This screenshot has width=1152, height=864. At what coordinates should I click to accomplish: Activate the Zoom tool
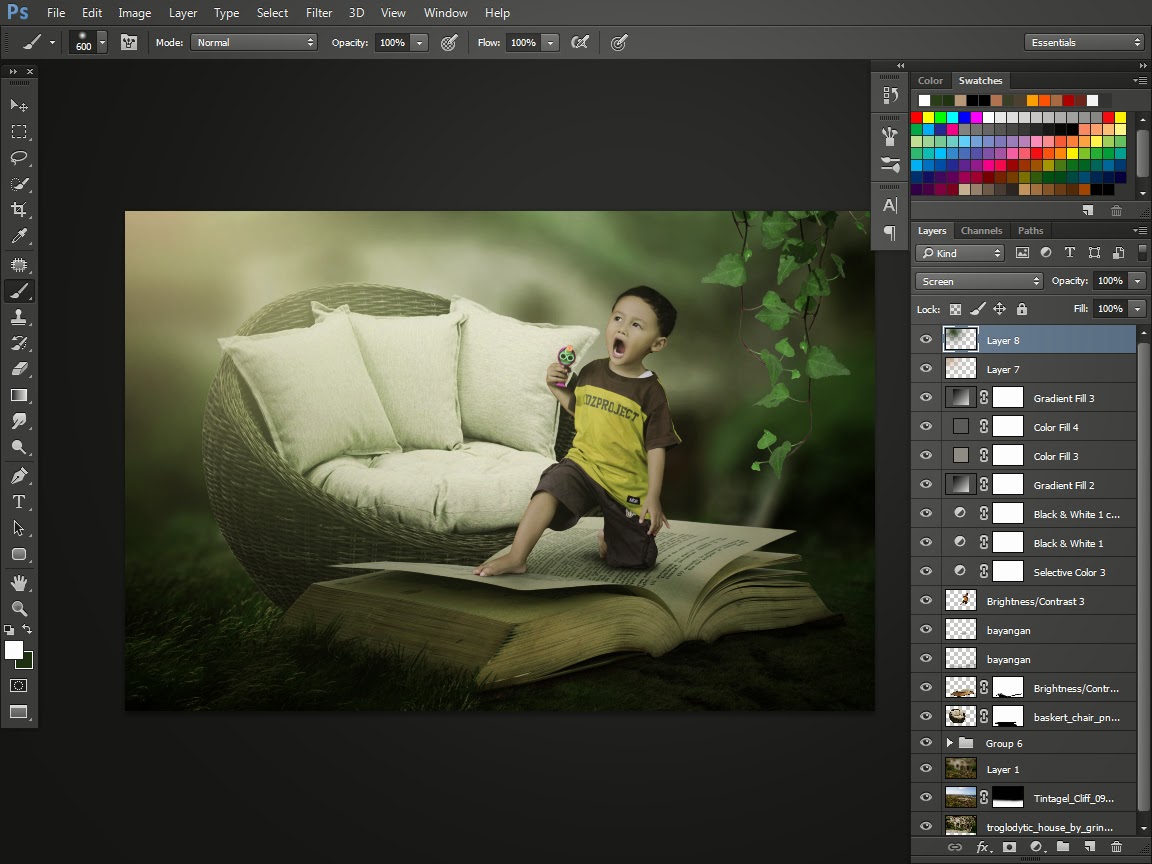18,608
